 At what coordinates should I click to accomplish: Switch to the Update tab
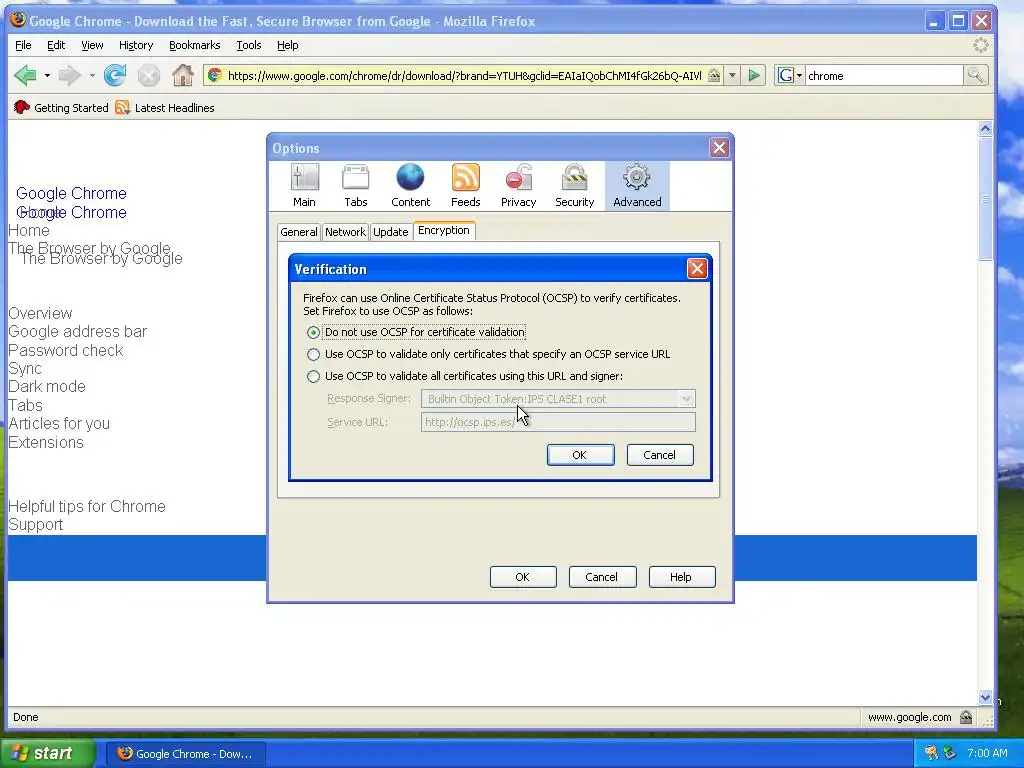[x=391, y=232]
